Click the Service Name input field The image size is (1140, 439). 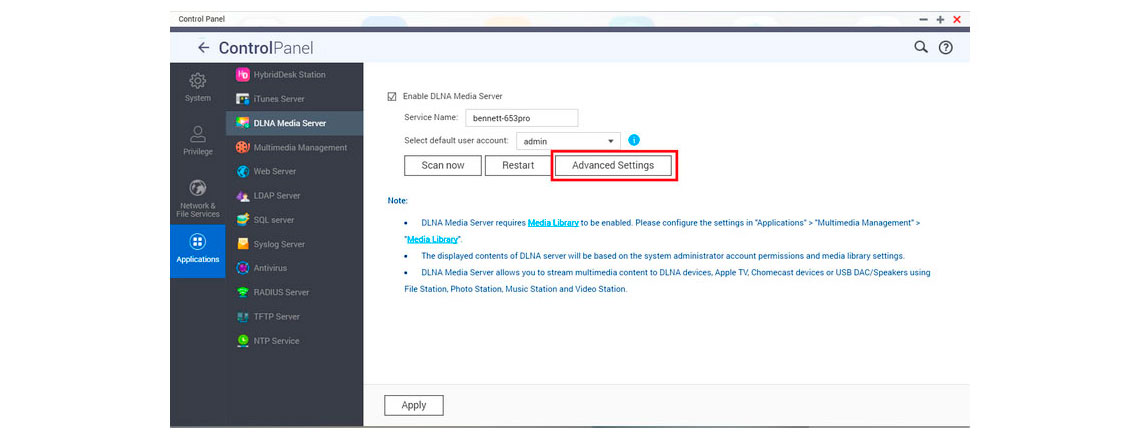[x=521, y=118]
